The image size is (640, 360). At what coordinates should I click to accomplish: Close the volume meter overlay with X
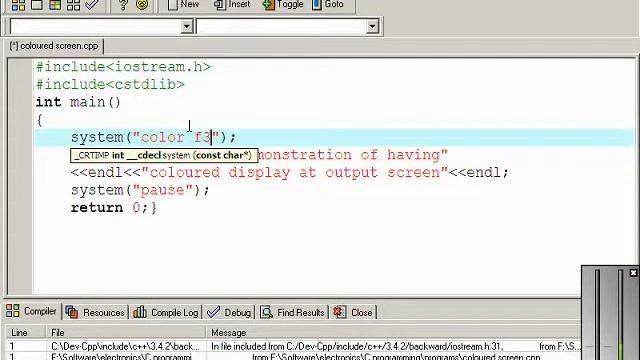coord(633,273)
